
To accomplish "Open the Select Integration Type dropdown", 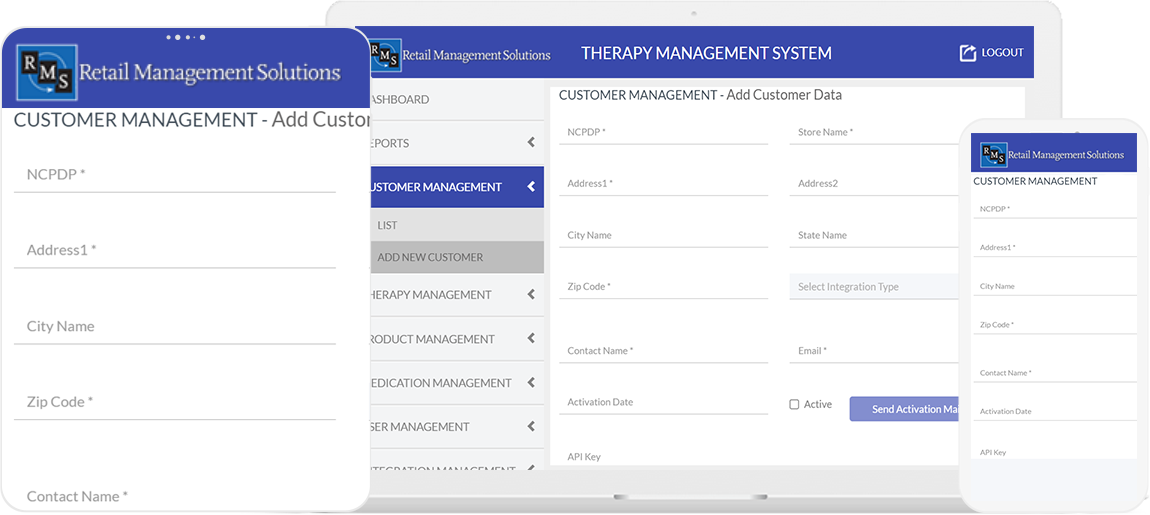I will (x=874, y=287).
